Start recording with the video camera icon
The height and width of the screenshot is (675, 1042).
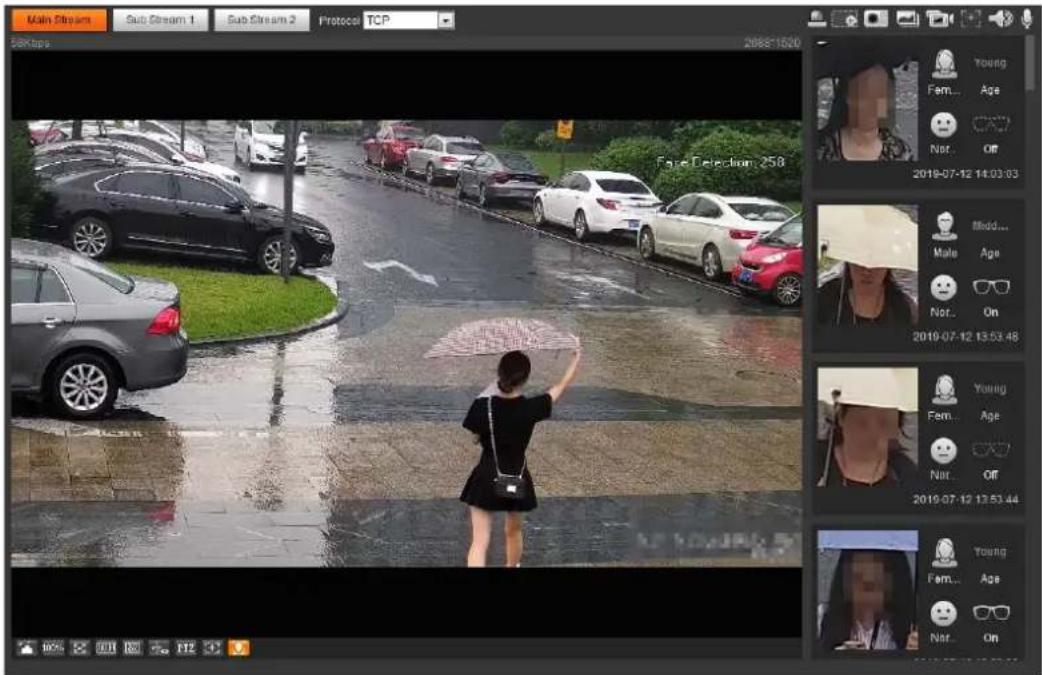939,19
